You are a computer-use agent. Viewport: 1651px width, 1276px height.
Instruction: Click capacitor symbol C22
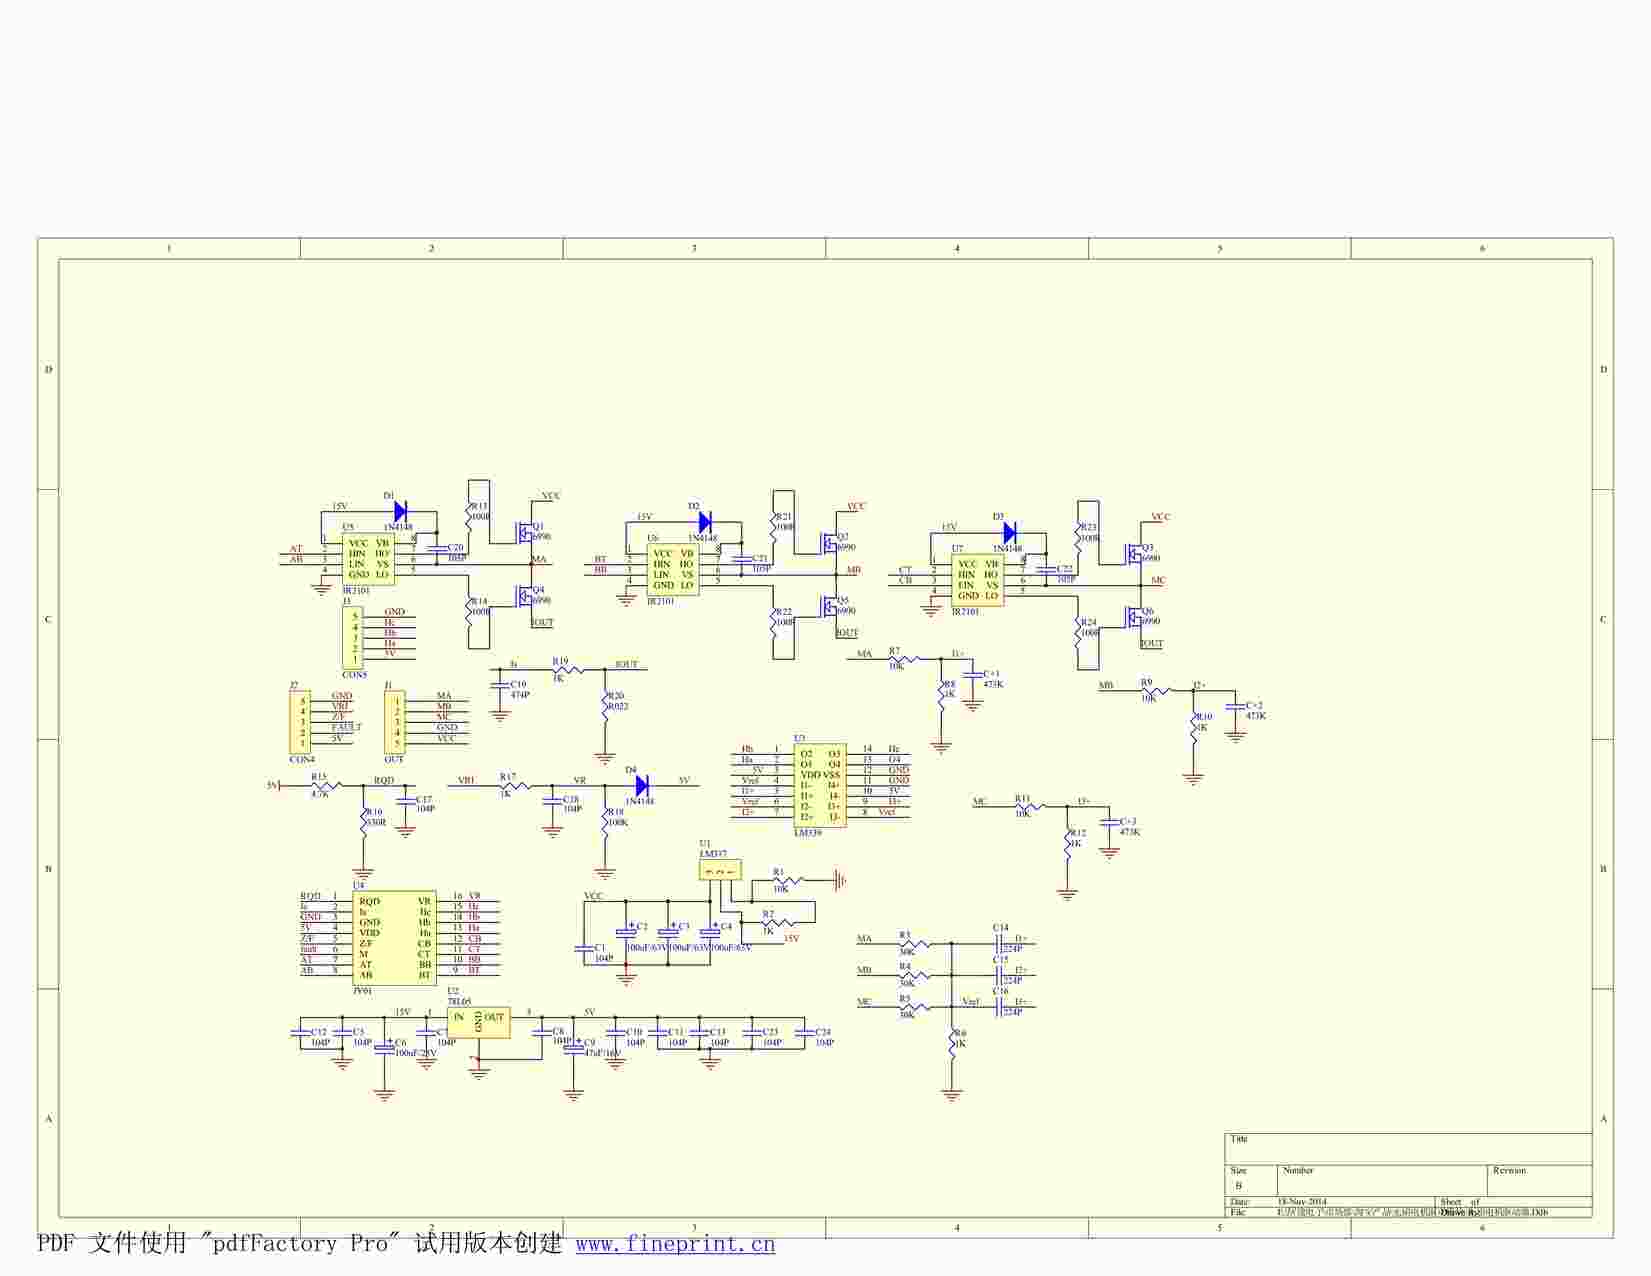click(x=1046, y=570)
